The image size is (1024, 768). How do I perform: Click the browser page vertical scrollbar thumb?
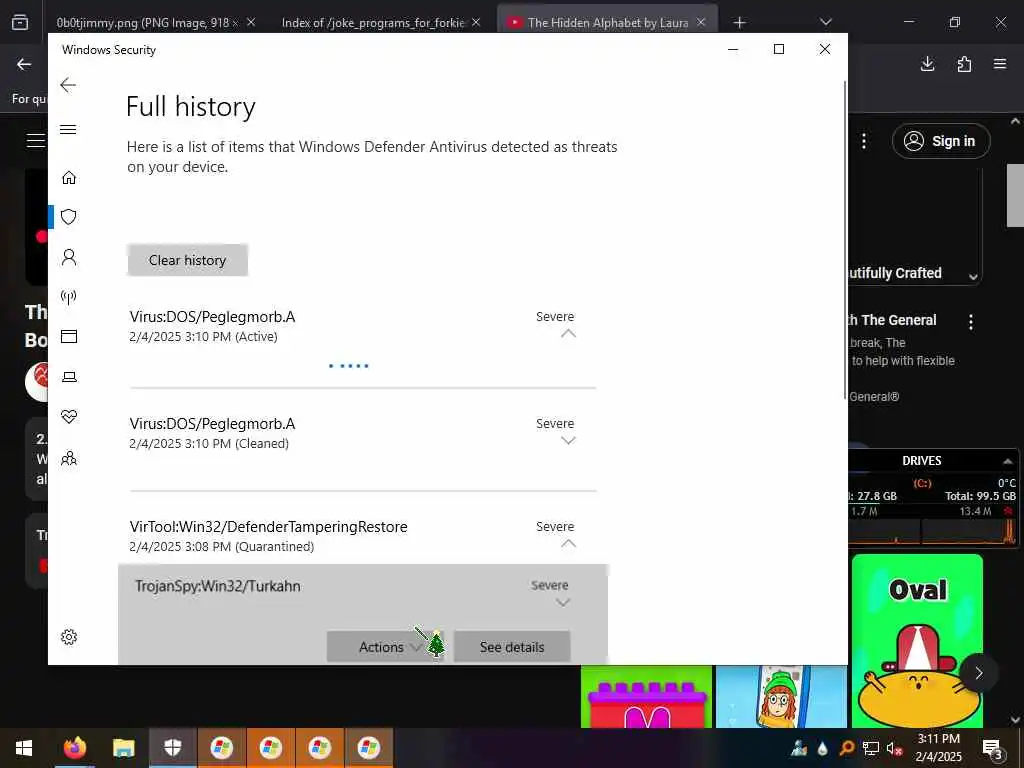tap(1015, 194)
